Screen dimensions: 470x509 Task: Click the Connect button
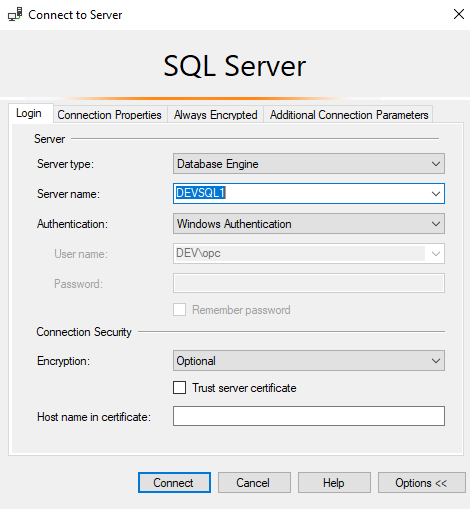174,482
